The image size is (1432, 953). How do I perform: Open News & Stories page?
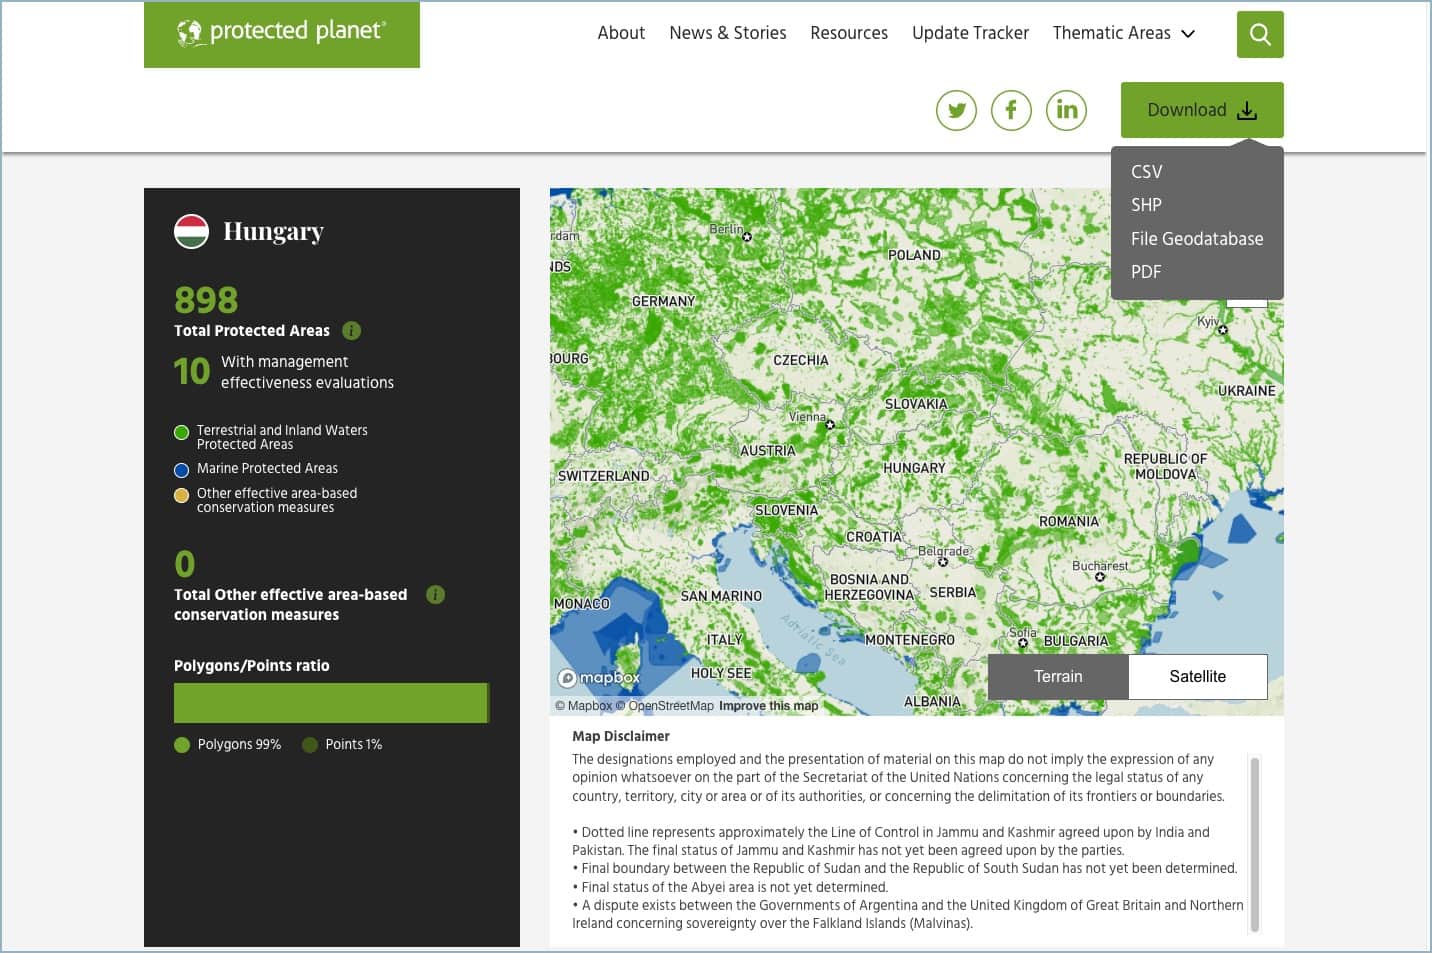pyautogui.click(x=727, y=33)
